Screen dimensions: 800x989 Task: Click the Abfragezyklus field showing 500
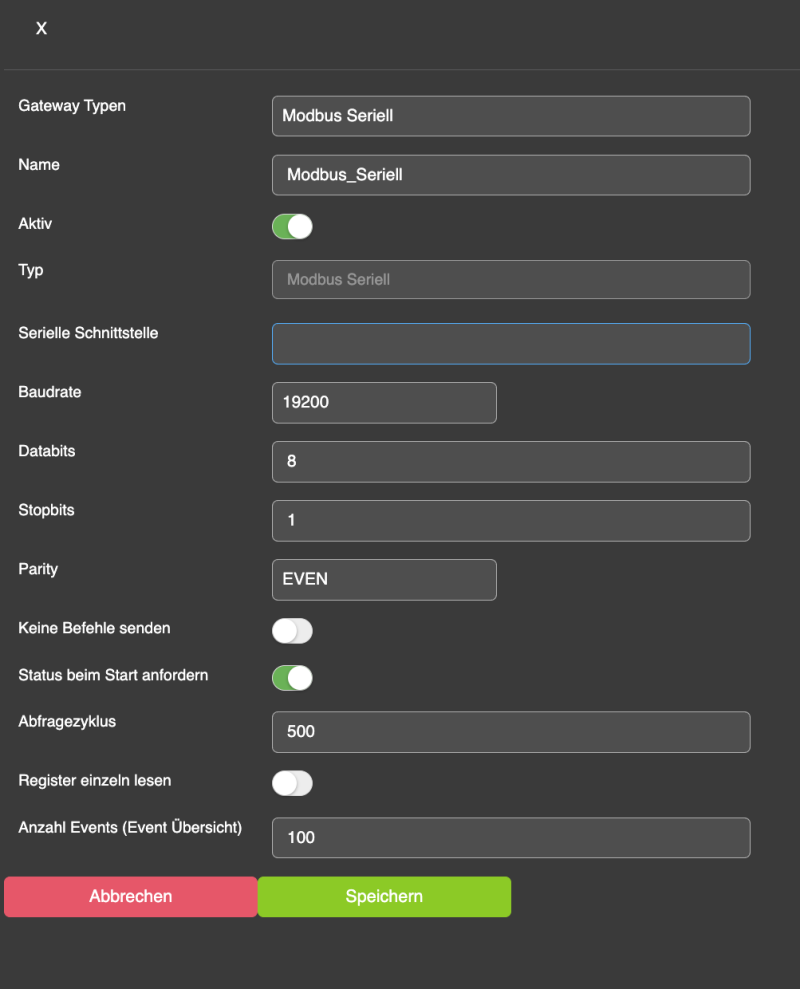coord(510,732)
